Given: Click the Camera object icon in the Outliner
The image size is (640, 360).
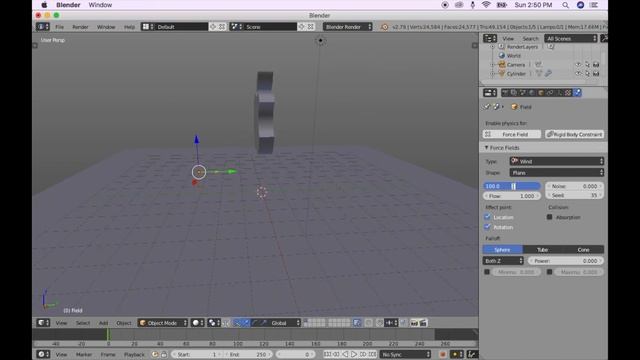Looking at the screenshot, I should (x=502, y=64).
